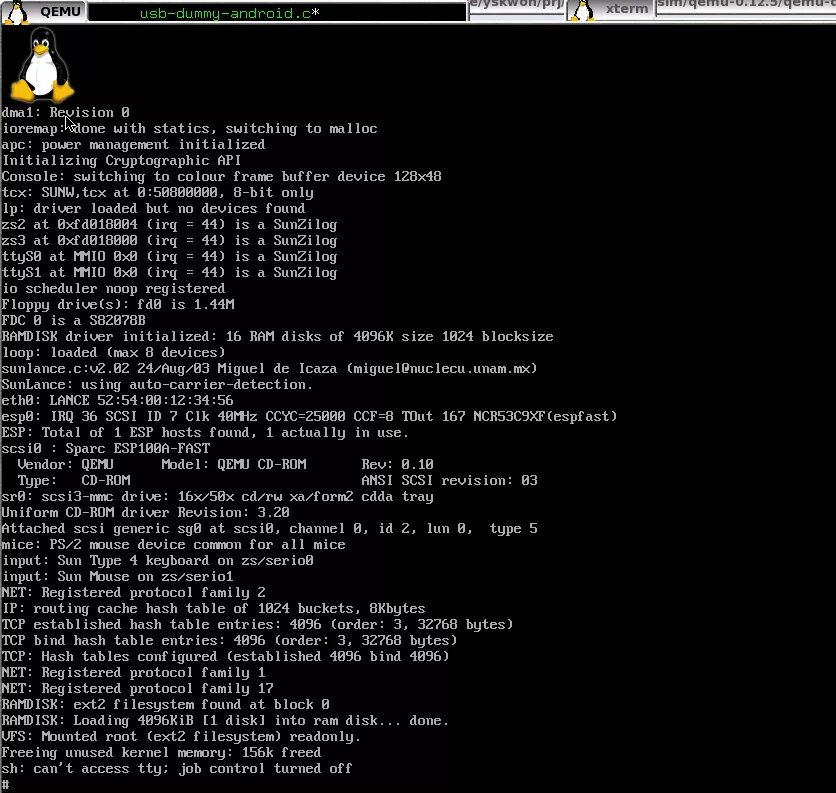
Task: Click 'sh: can't access tty' line
Action: coord(176,768)
